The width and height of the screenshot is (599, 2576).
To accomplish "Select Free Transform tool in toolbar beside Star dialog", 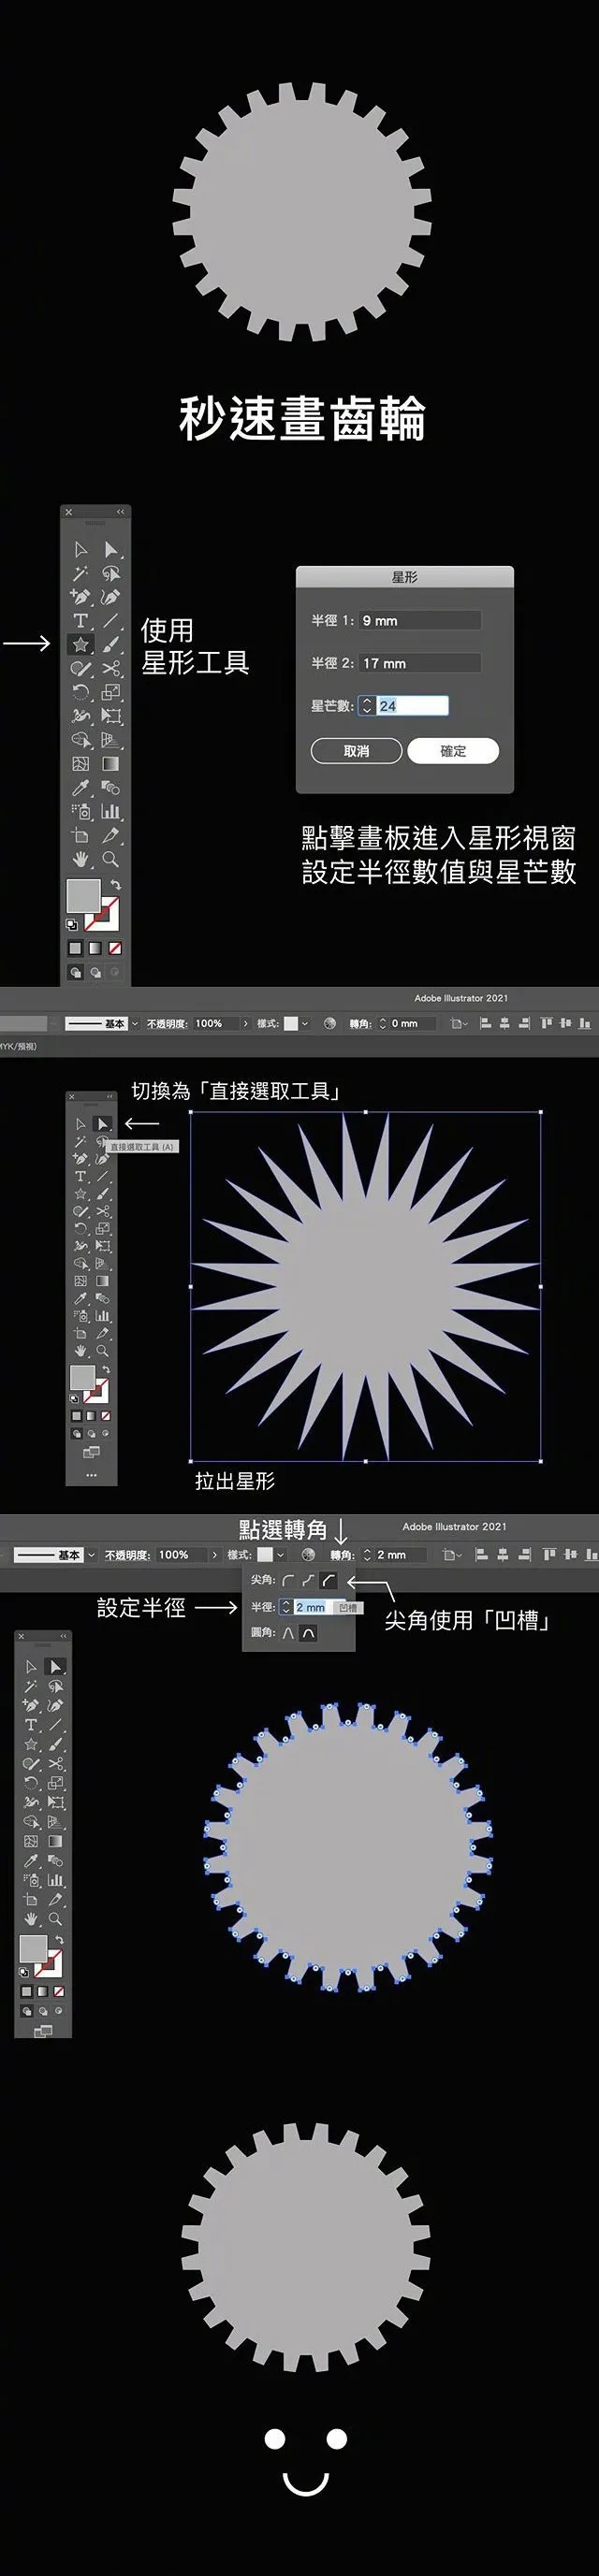I will point(111,716).
